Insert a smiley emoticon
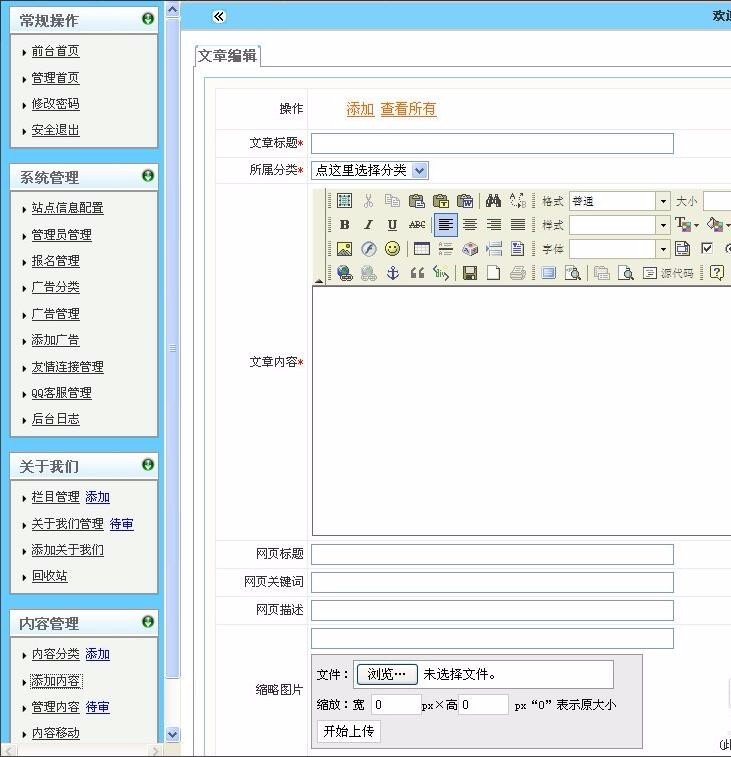Screen dimensions: 731x757 click(392, 249)
